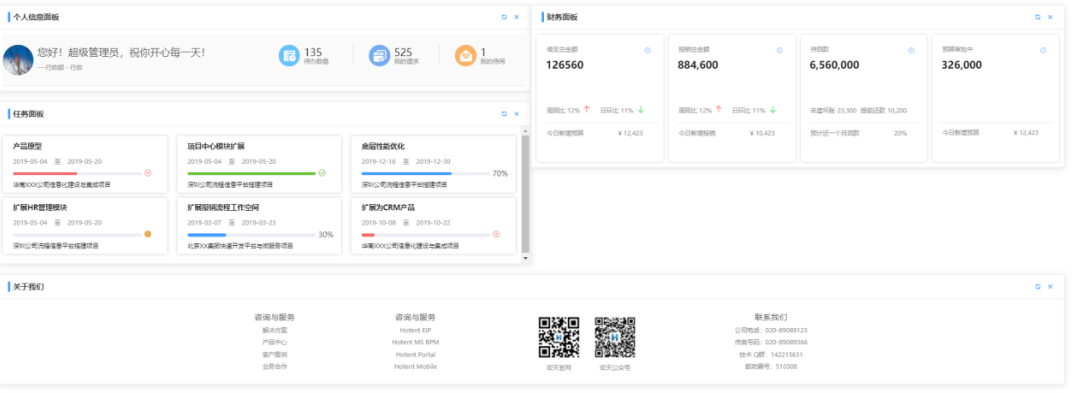
Task: Click green down arrow on 126560 card
Action: click(640, 110)
